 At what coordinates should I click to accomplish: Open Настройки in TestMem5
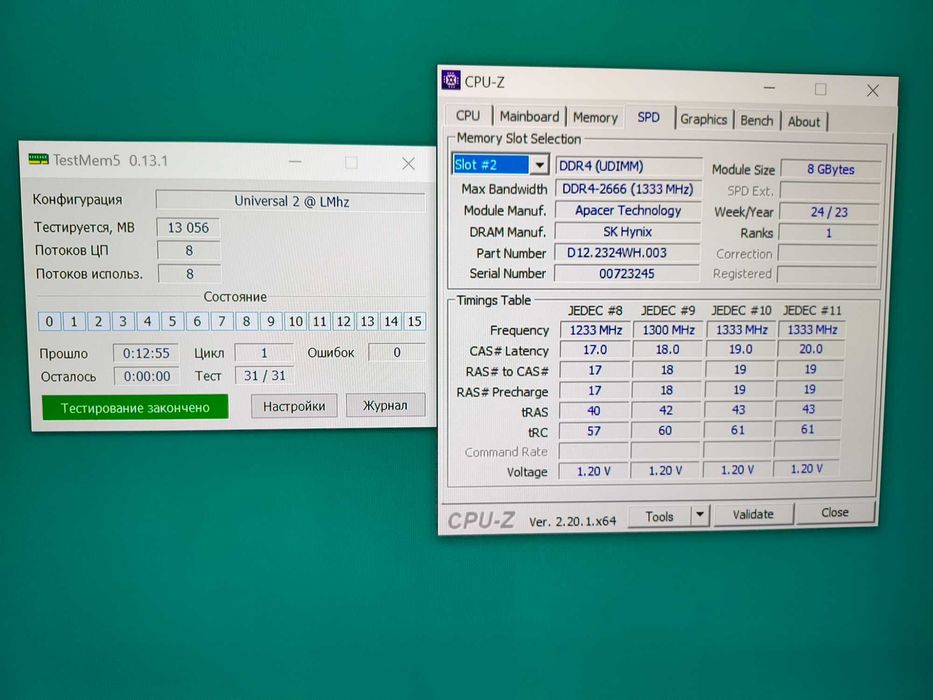pyautogui.click(x=294, y=406)
